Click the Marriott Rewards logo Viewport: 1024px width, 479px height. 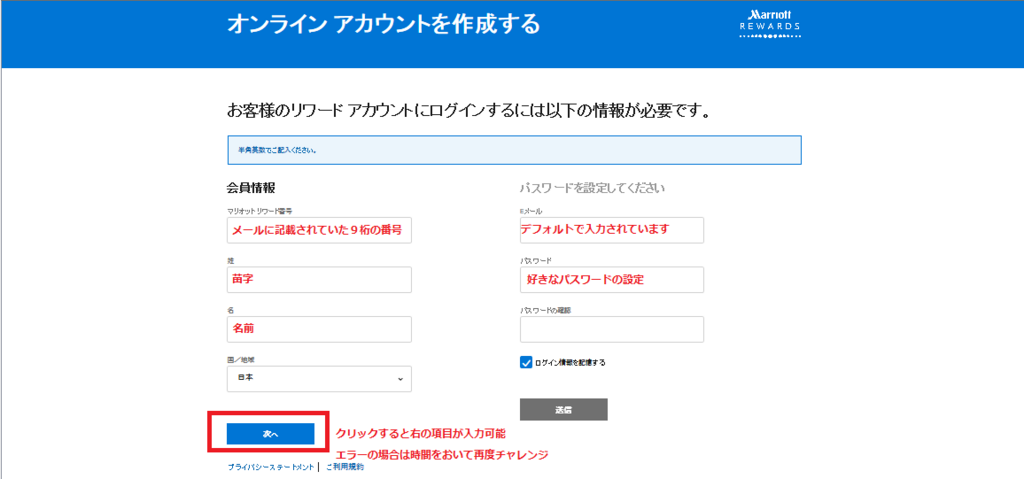(x=770, y=25)
